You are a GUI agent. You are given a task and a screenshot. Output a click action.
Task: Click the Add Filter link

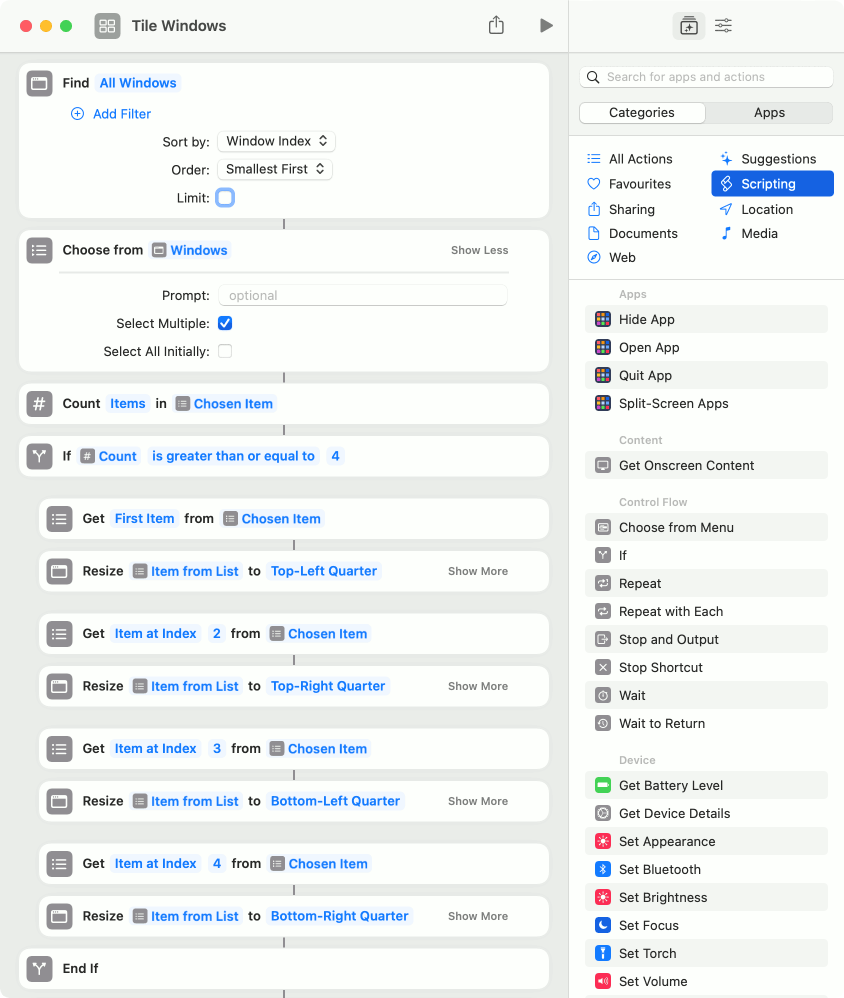tap(121, 114)
